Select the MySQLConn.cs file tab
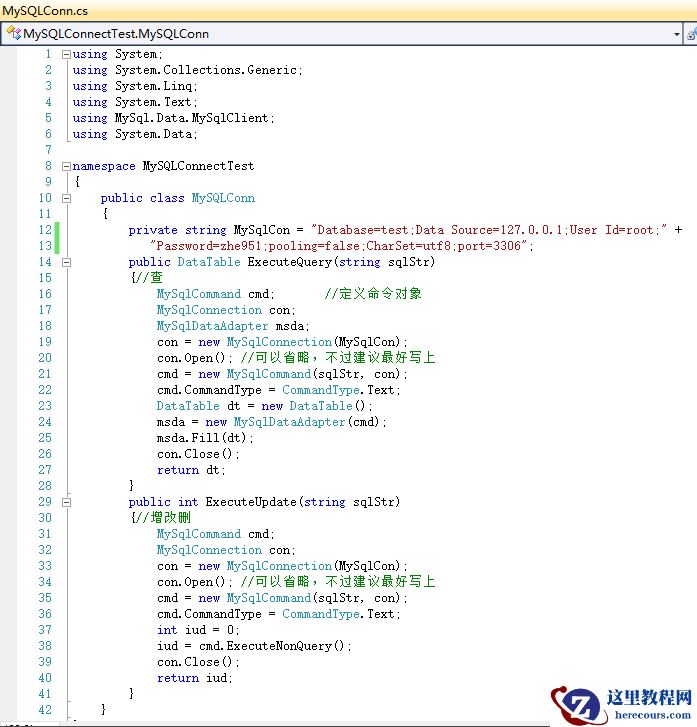697x727 pixels. (45, 10)
